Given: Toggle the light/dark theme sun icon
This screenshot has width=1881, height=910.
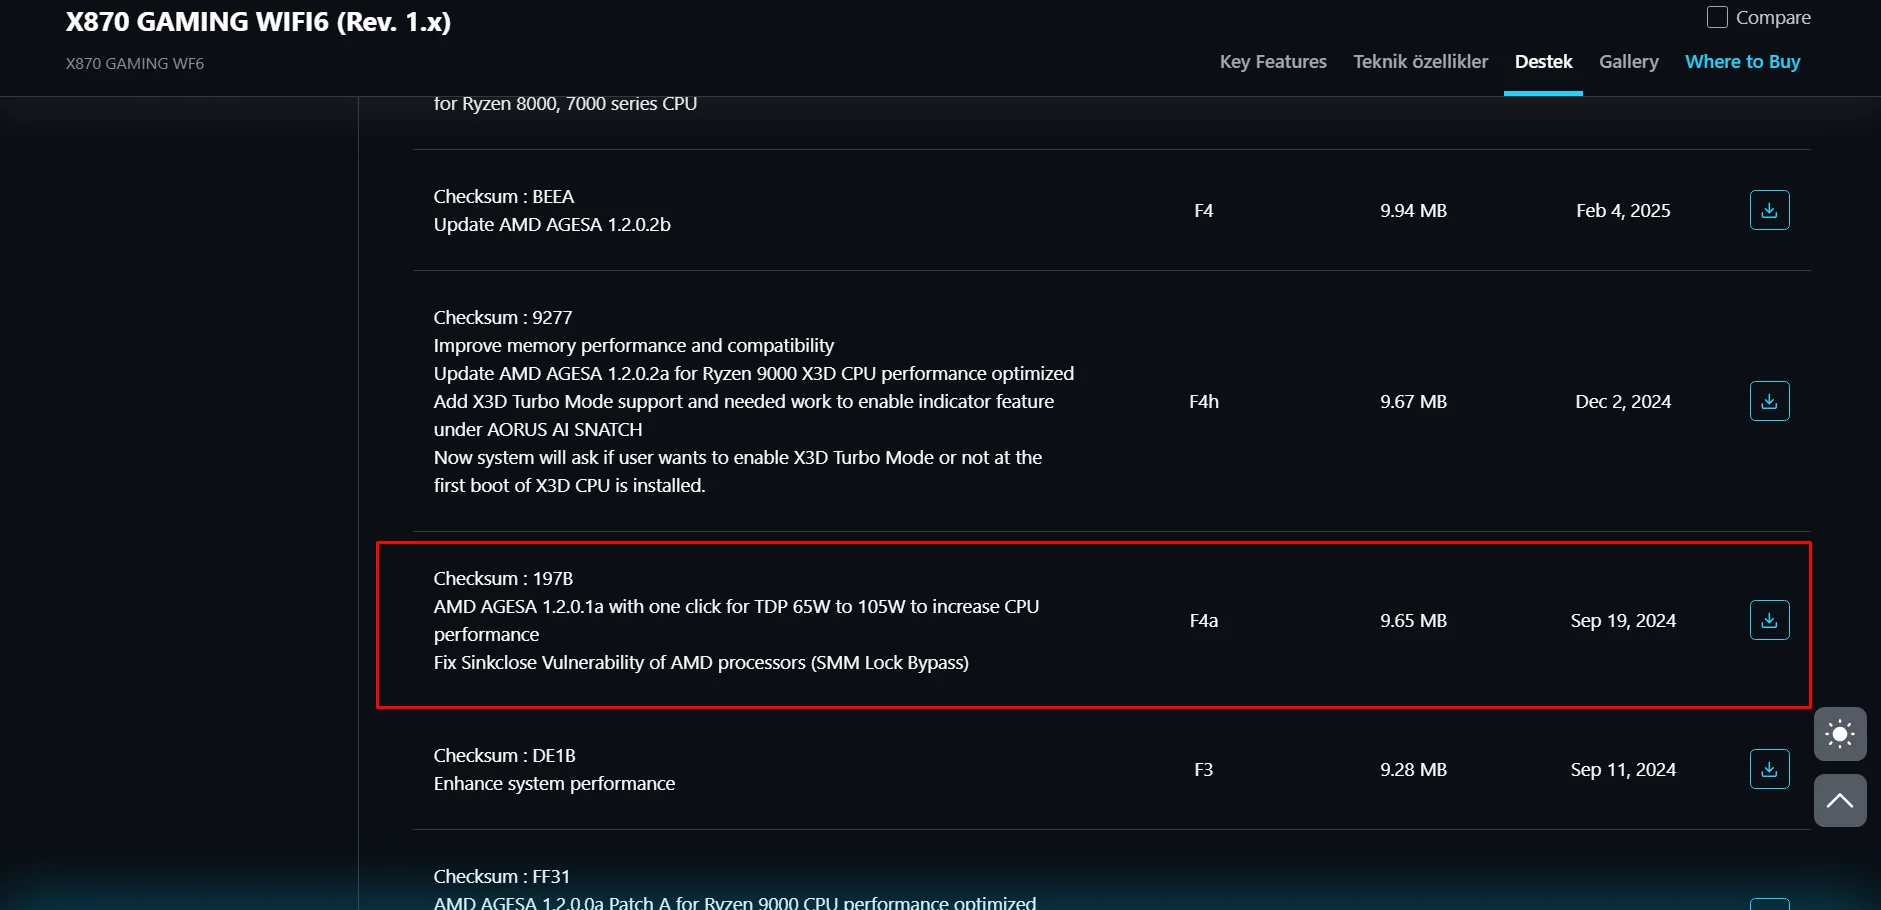Looking at the screenshot, I should 1840,734.
